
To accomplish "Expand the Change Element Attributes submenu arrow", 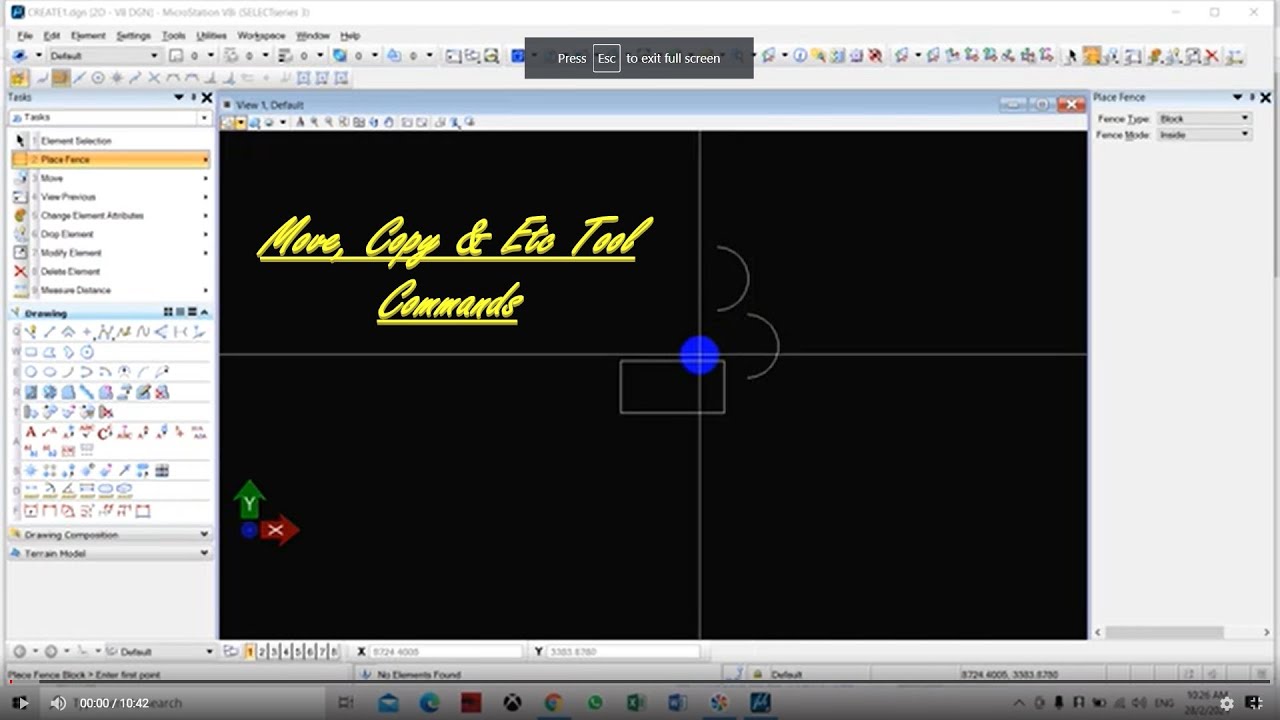I will 206,216.
